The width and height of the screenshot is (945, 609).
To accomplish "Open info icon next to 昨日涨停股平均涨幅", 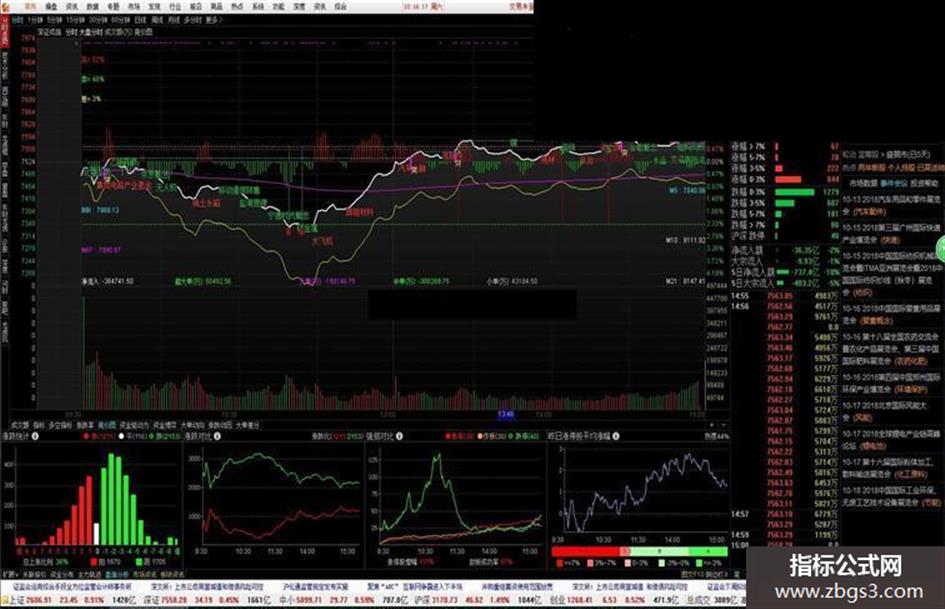I will pos(616,436).
